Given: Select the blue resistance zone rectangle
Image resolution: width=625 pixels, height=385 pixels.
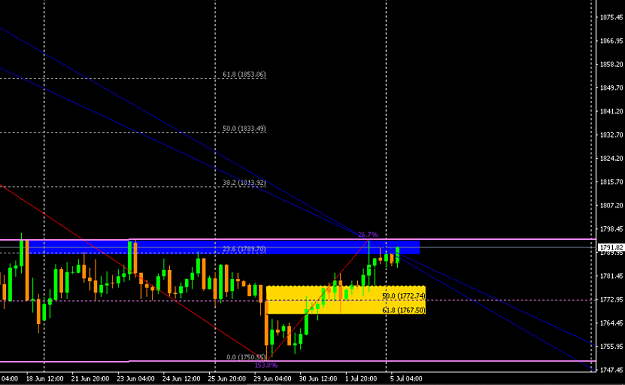Looking at the screenshot, I should pos(223,247).
